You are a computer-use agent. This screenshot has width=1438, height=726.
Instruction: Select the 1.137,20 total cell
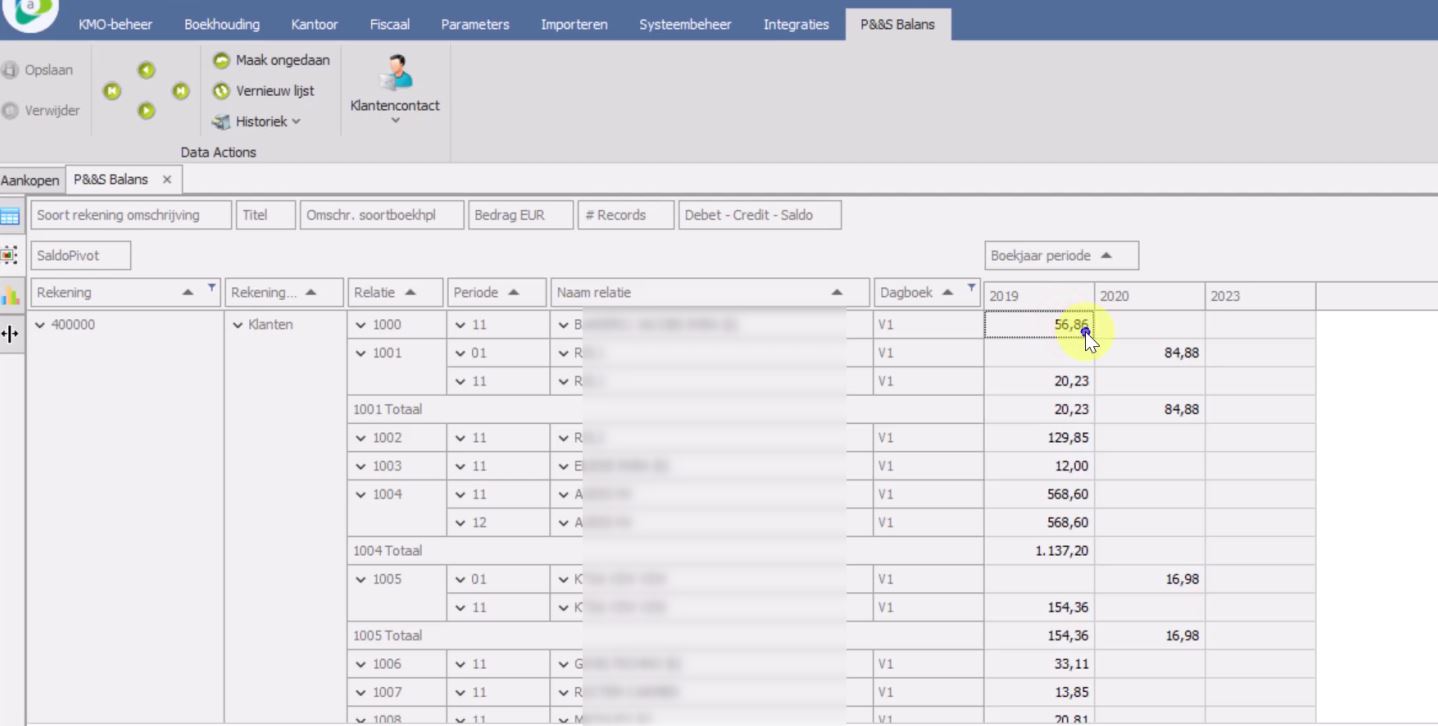[x=1039, y=551]
